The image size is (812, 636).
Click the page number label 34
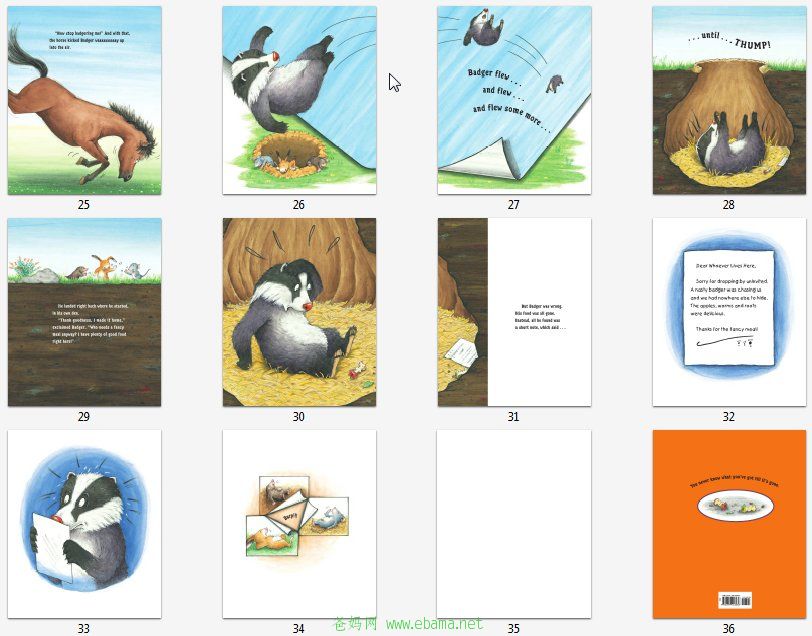point(299,628)
